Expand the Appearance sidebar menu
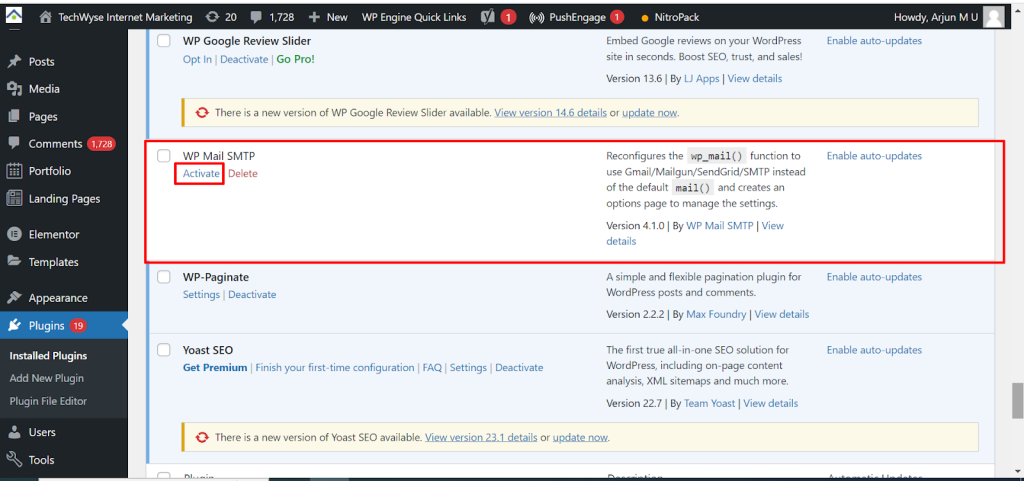 click(58, 298)
